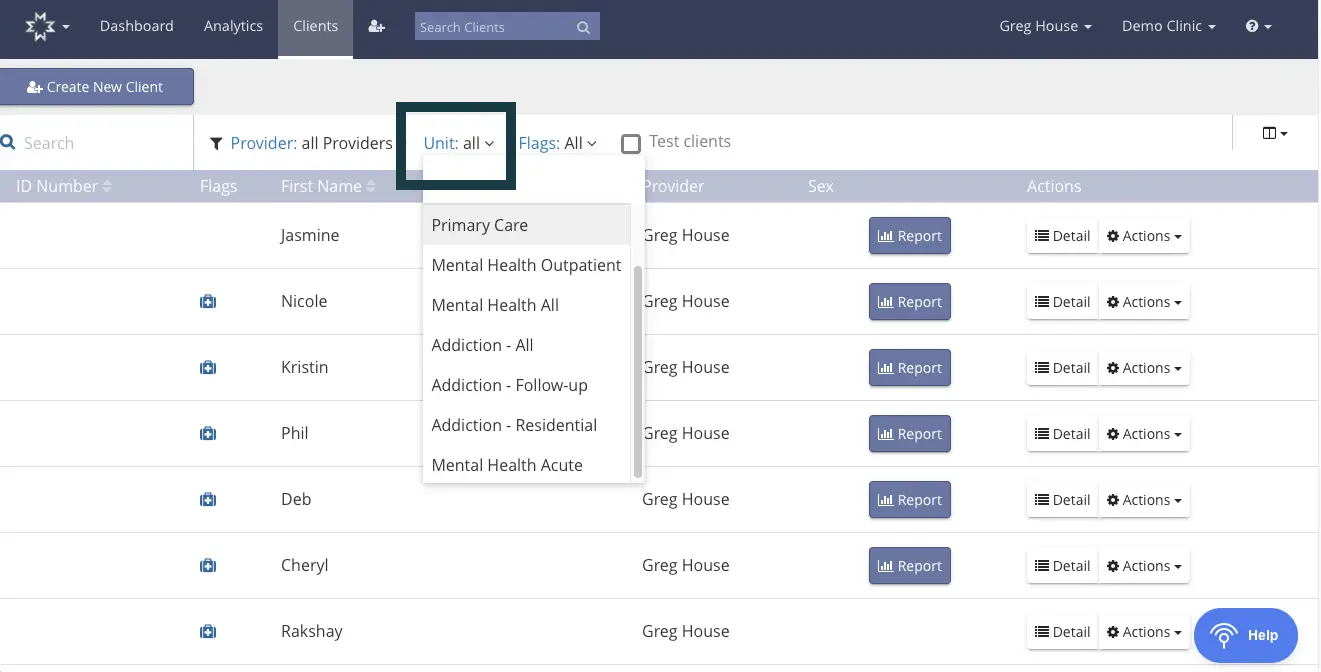
Task: Click Nicole's medical kit flag icon
Action: pos(207,301)
